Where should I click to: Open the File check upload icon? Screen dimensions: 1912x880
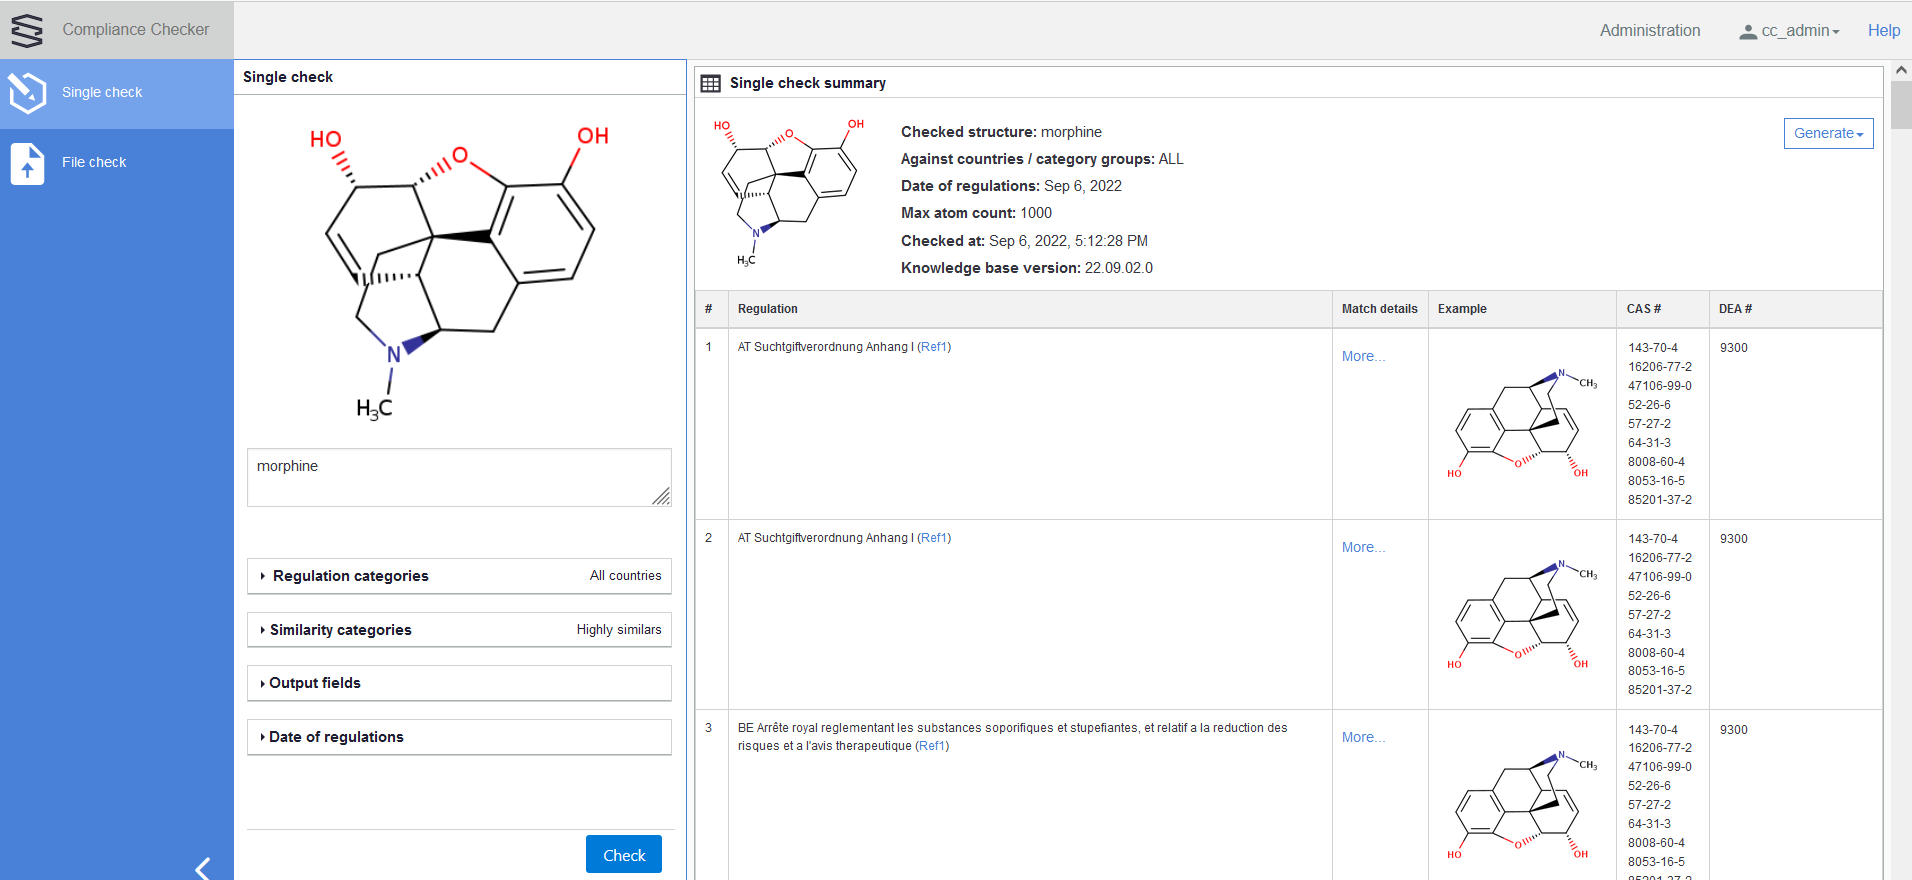[x=28, y=163]
